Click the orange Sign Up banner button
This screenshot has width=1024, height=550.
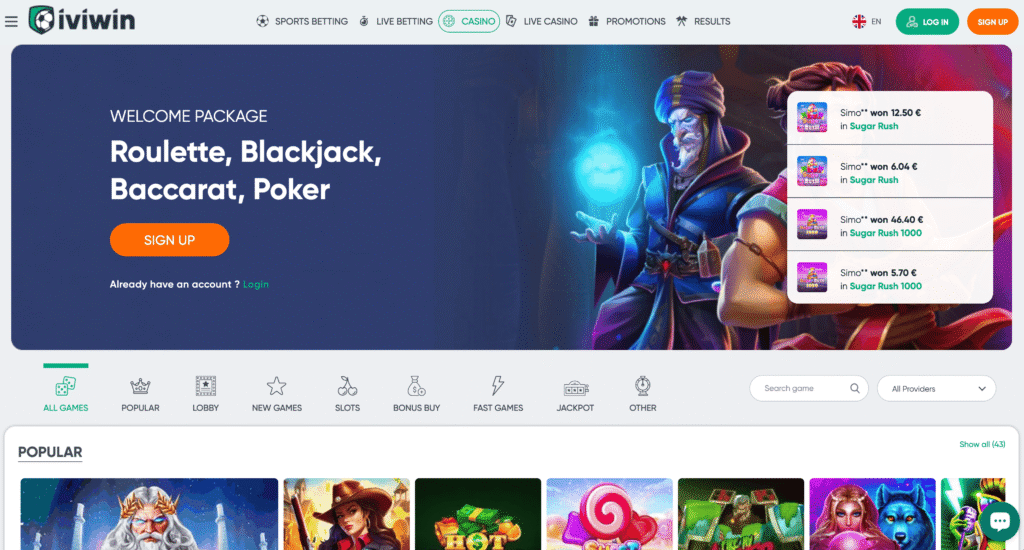tap(169, 240)
